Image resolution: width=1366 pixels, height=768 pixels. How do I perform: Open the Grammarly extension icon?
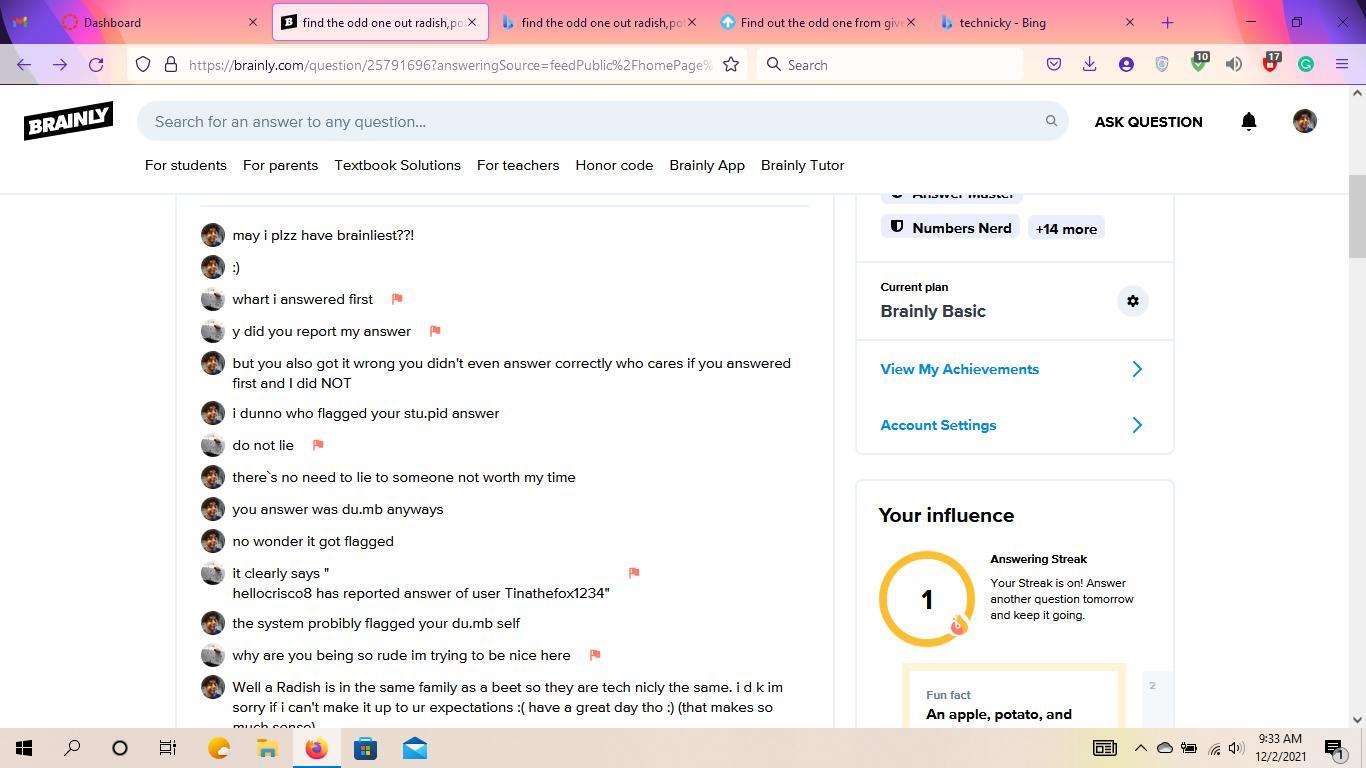click(x=1306, y=65)
